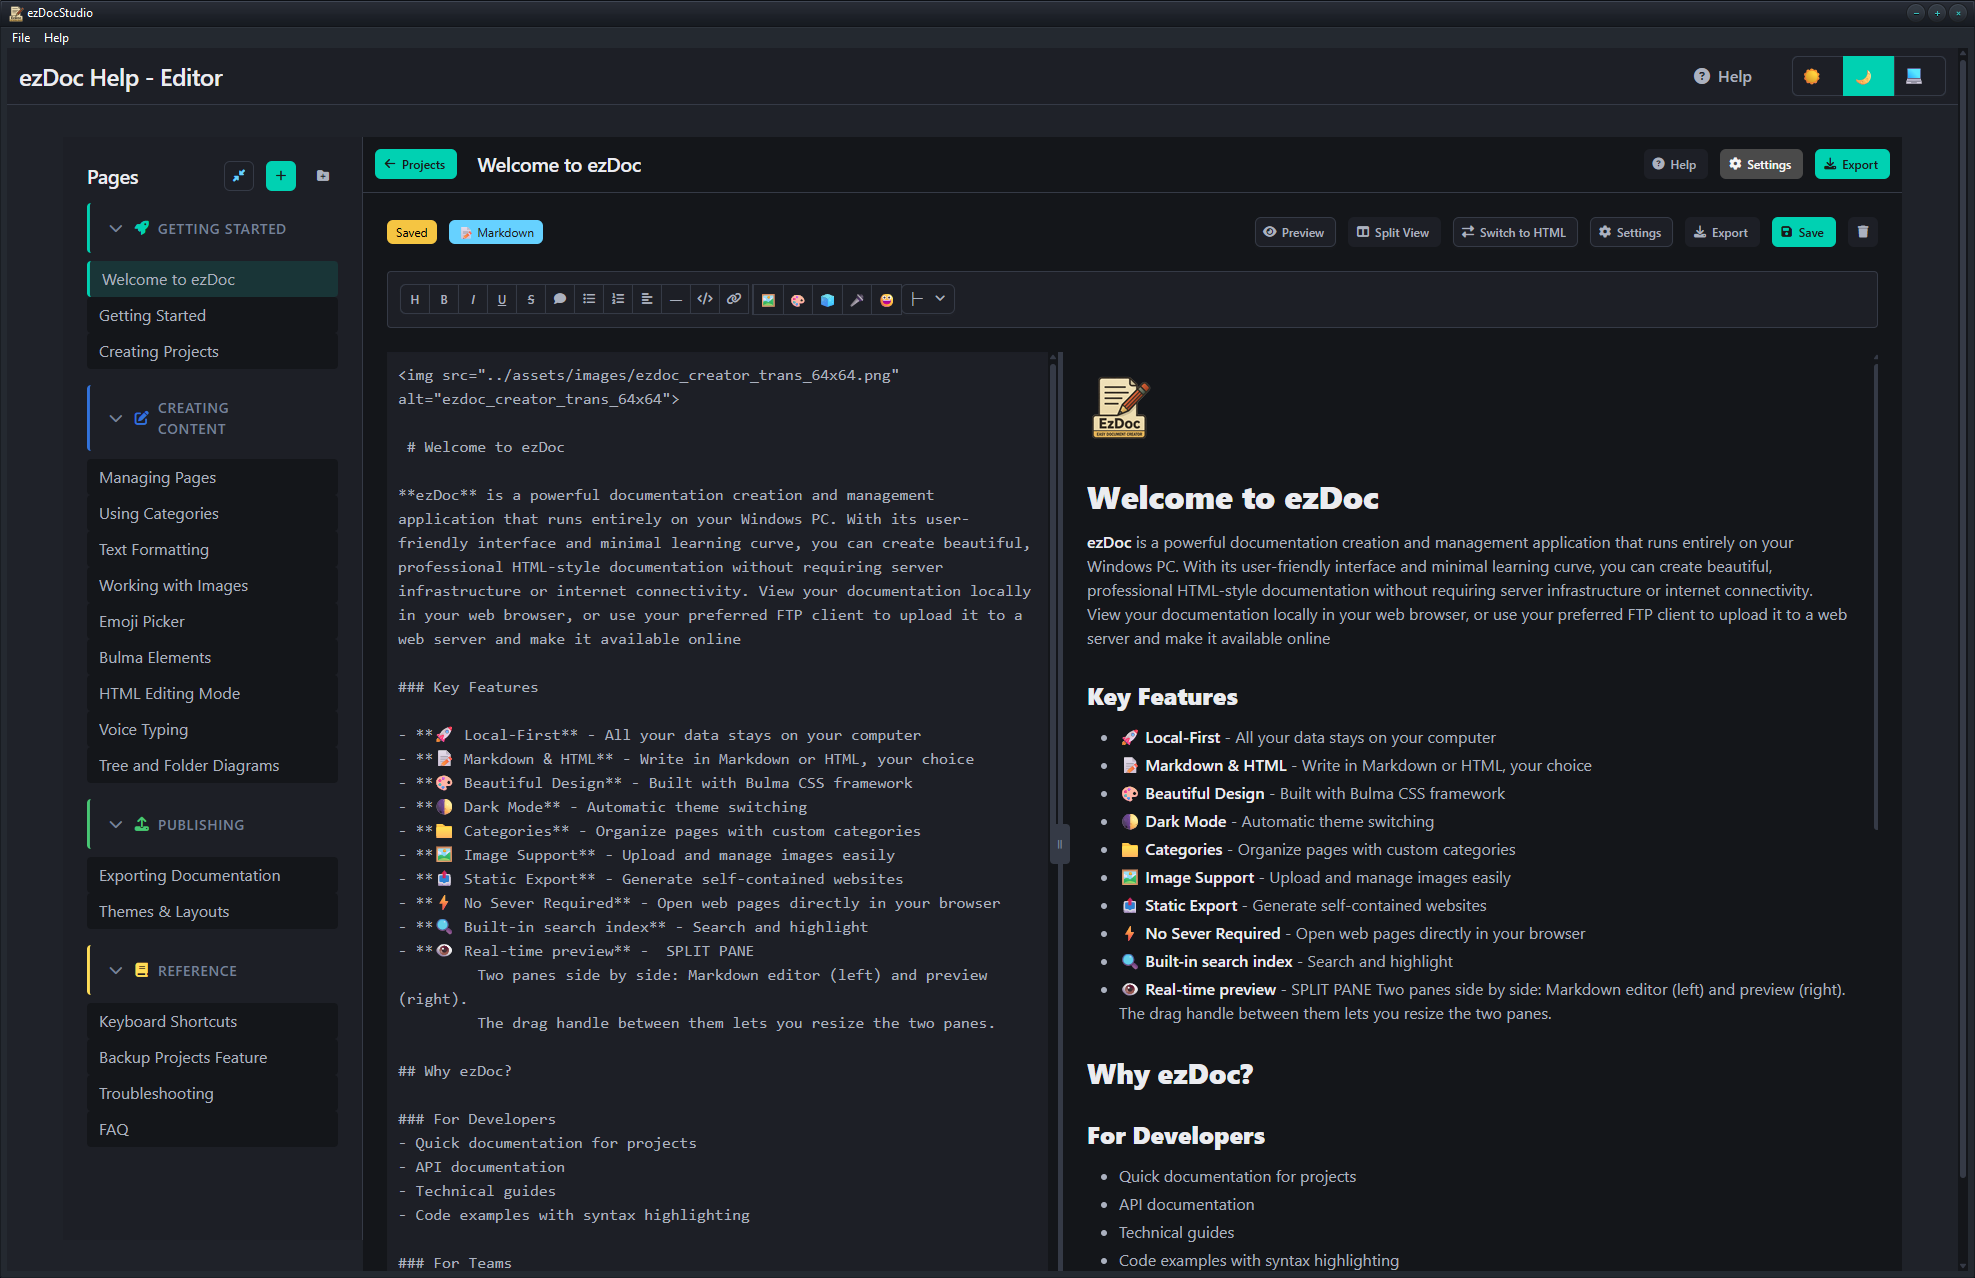Viewport: 1975px width, 1278px height.
Task: Open the Help menu in the menu bar
Action: click(57, 37)
